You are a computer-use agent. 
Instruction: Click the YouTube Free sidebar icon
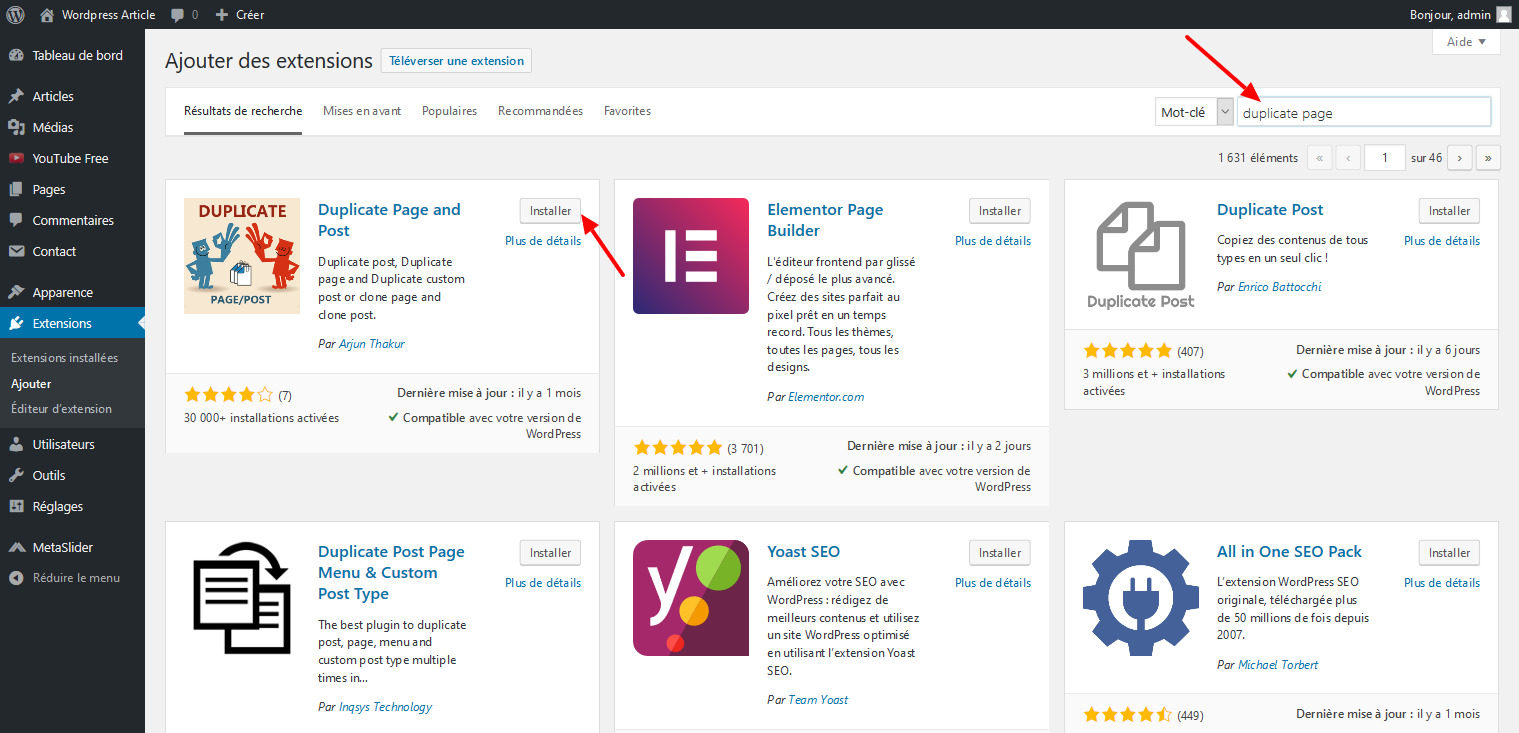point(16,158)
